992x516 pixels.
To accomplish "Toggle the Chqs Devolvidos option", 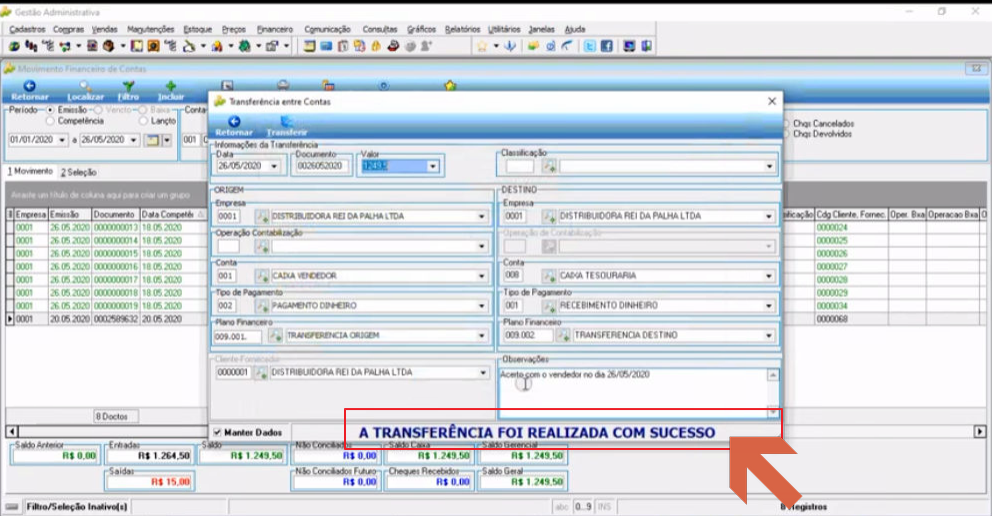I will [x=787, y=134].
